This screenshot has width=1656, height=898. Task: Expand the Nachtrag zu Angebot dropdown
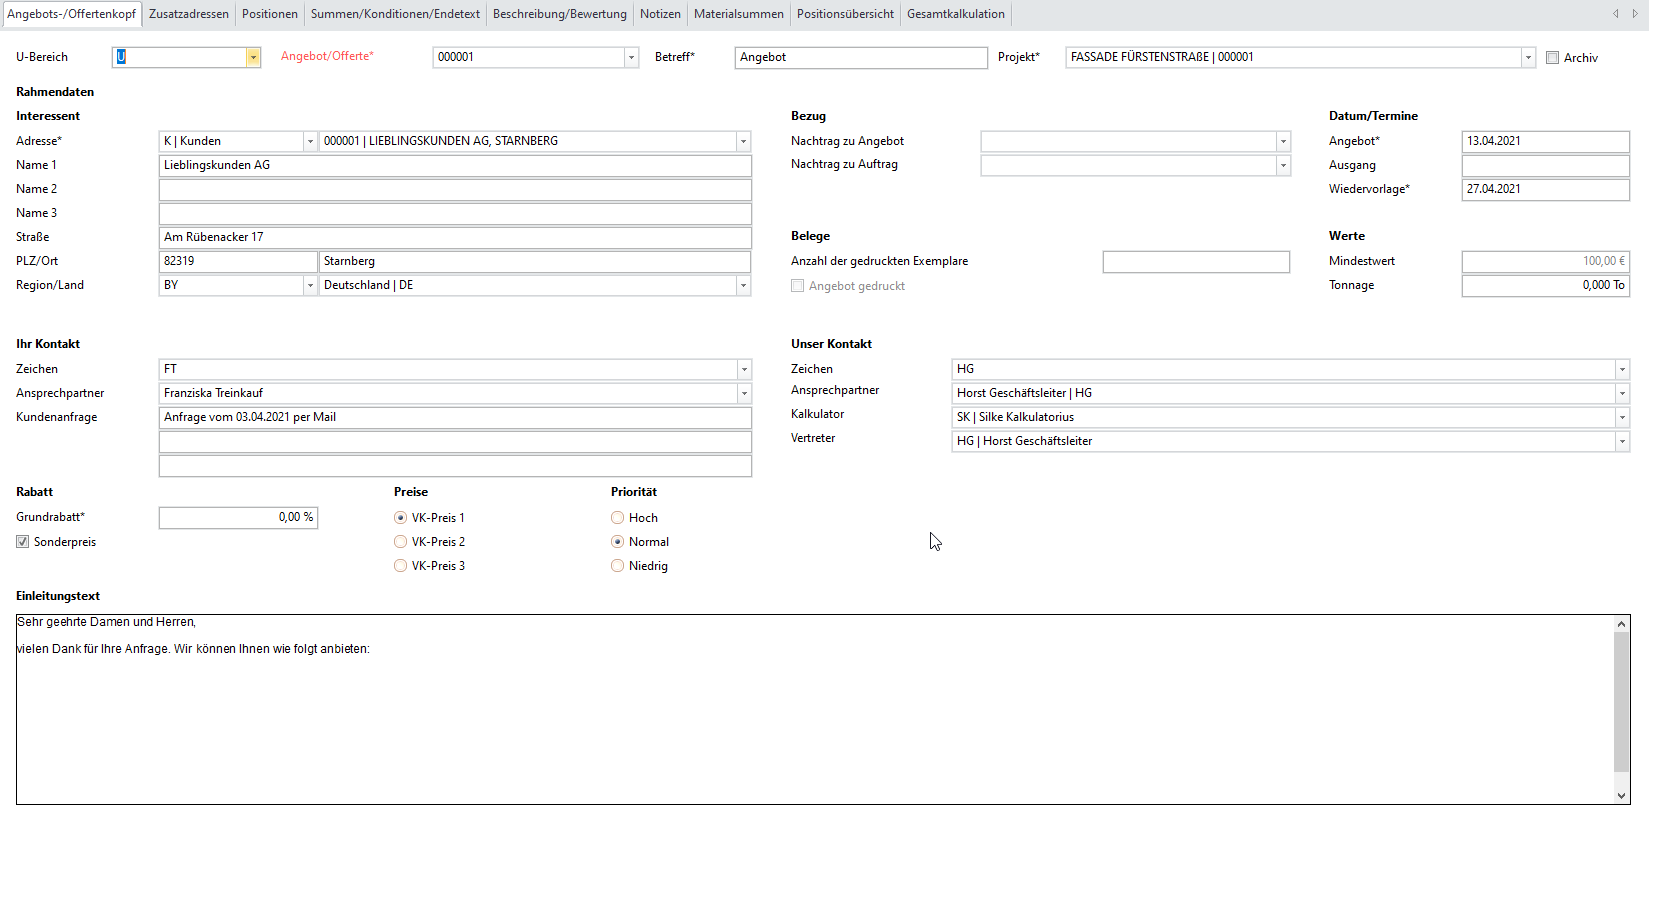1283,142
